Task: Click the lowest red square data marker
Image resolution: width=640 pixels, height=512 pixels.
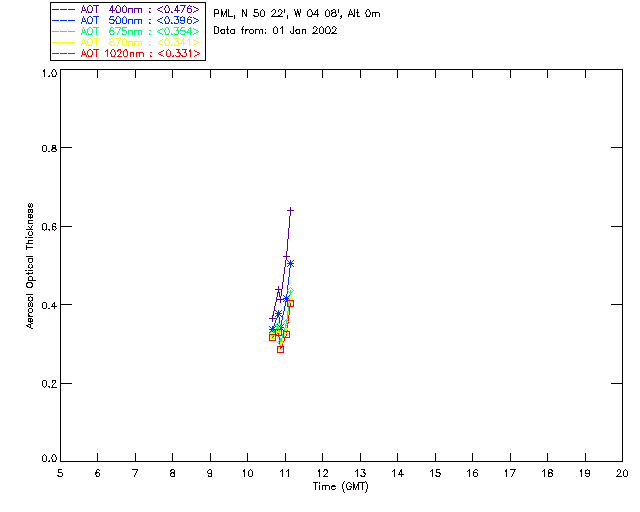Action: pyautogui.click(x=280, y=349)
